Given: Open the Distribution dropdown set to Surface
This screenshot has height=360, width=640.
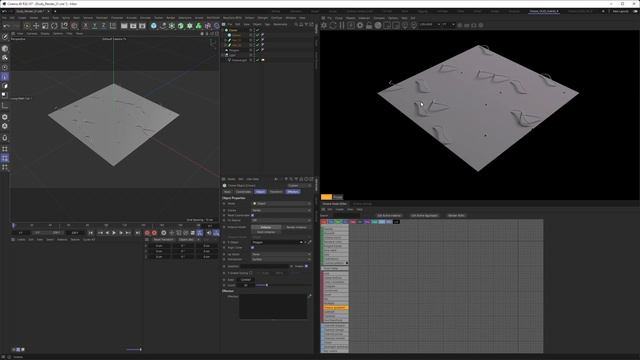Looking at the screenshot, I should coord(281,259).
